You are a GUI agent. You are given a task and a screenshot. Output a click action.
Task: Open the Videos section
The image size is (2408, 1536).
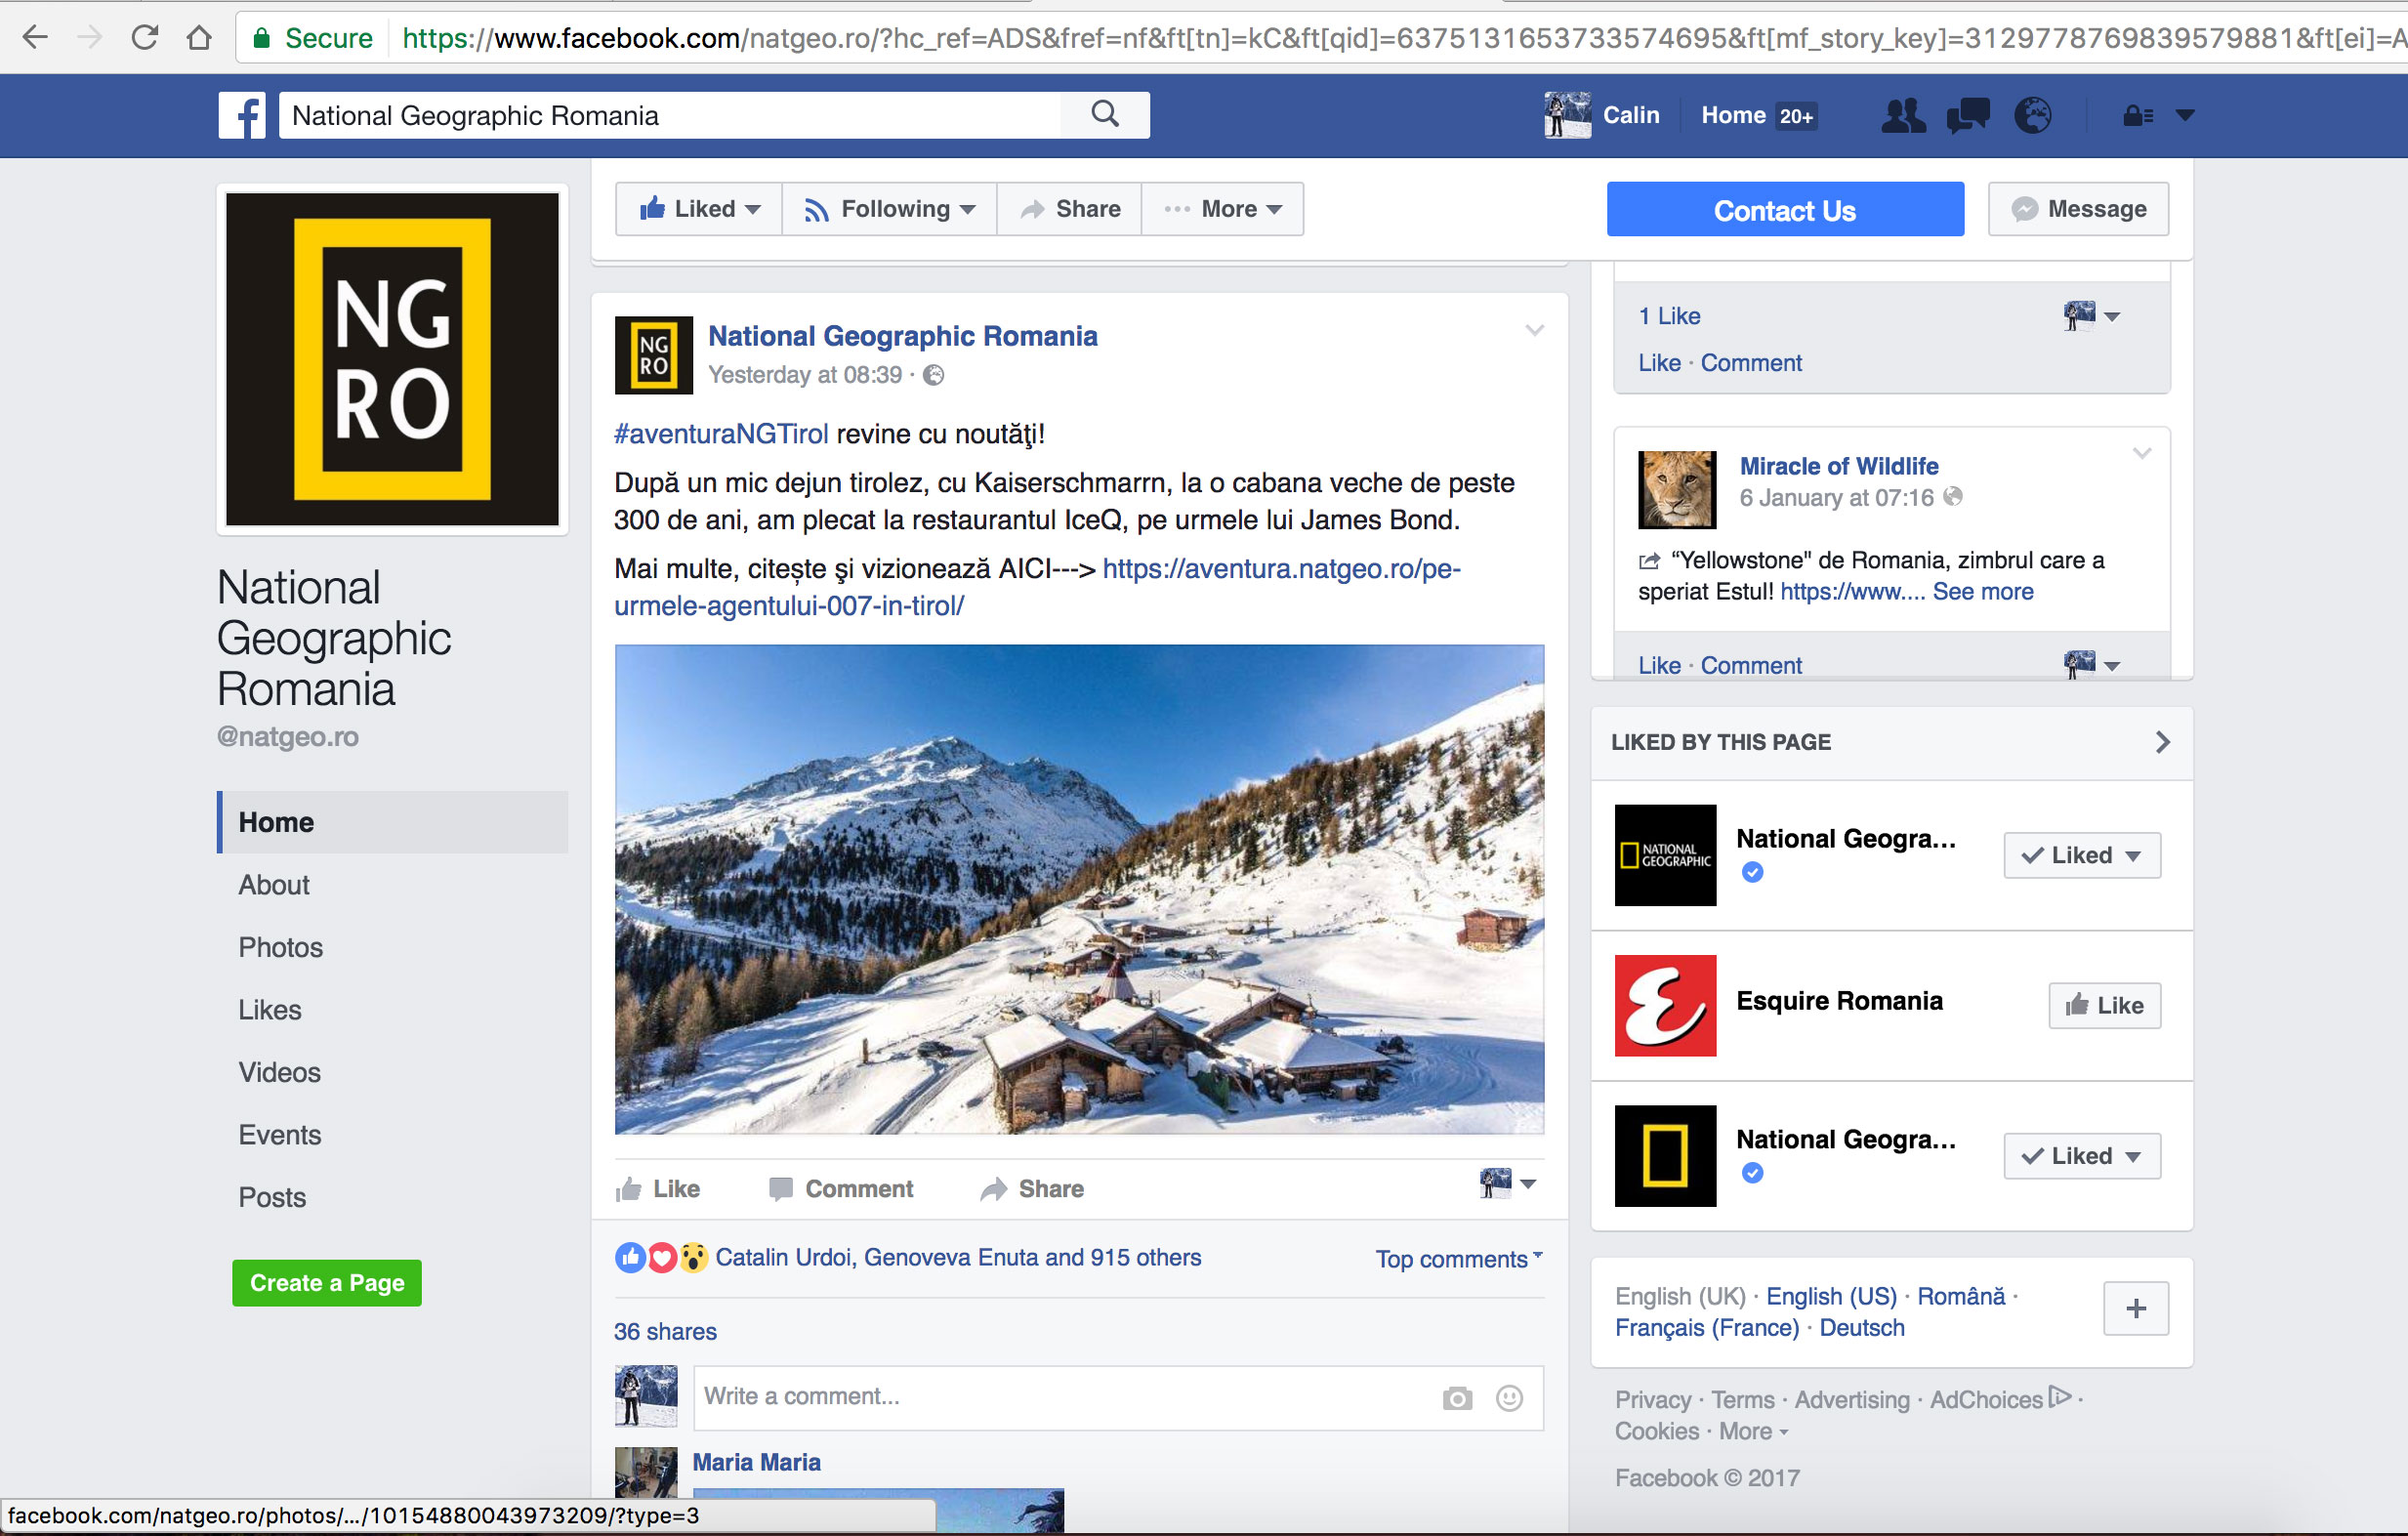(x=280, y=1072)
